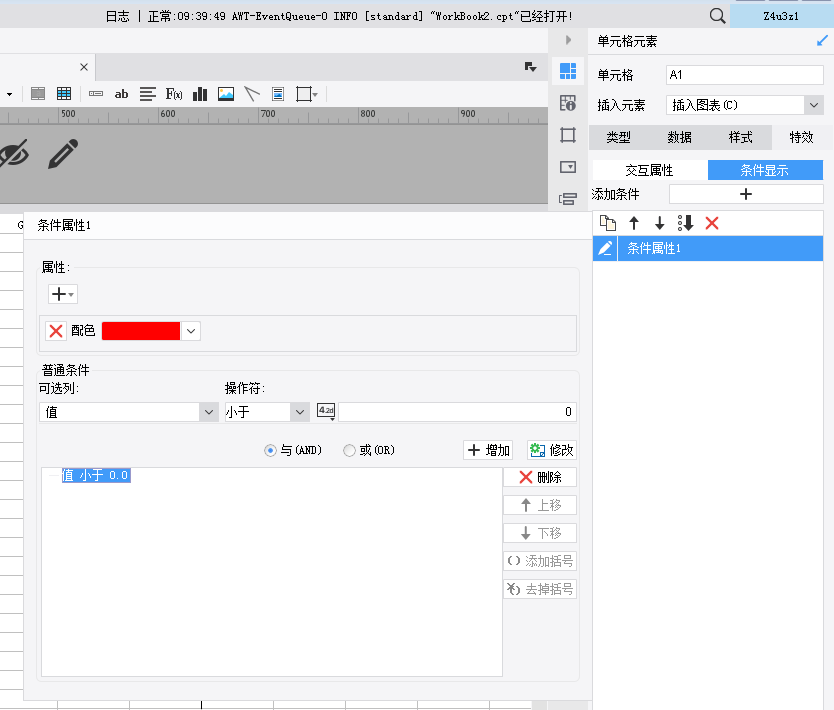Select 条件显示 tab
This screenshot has height=710, width=834.
click(765, 170)
